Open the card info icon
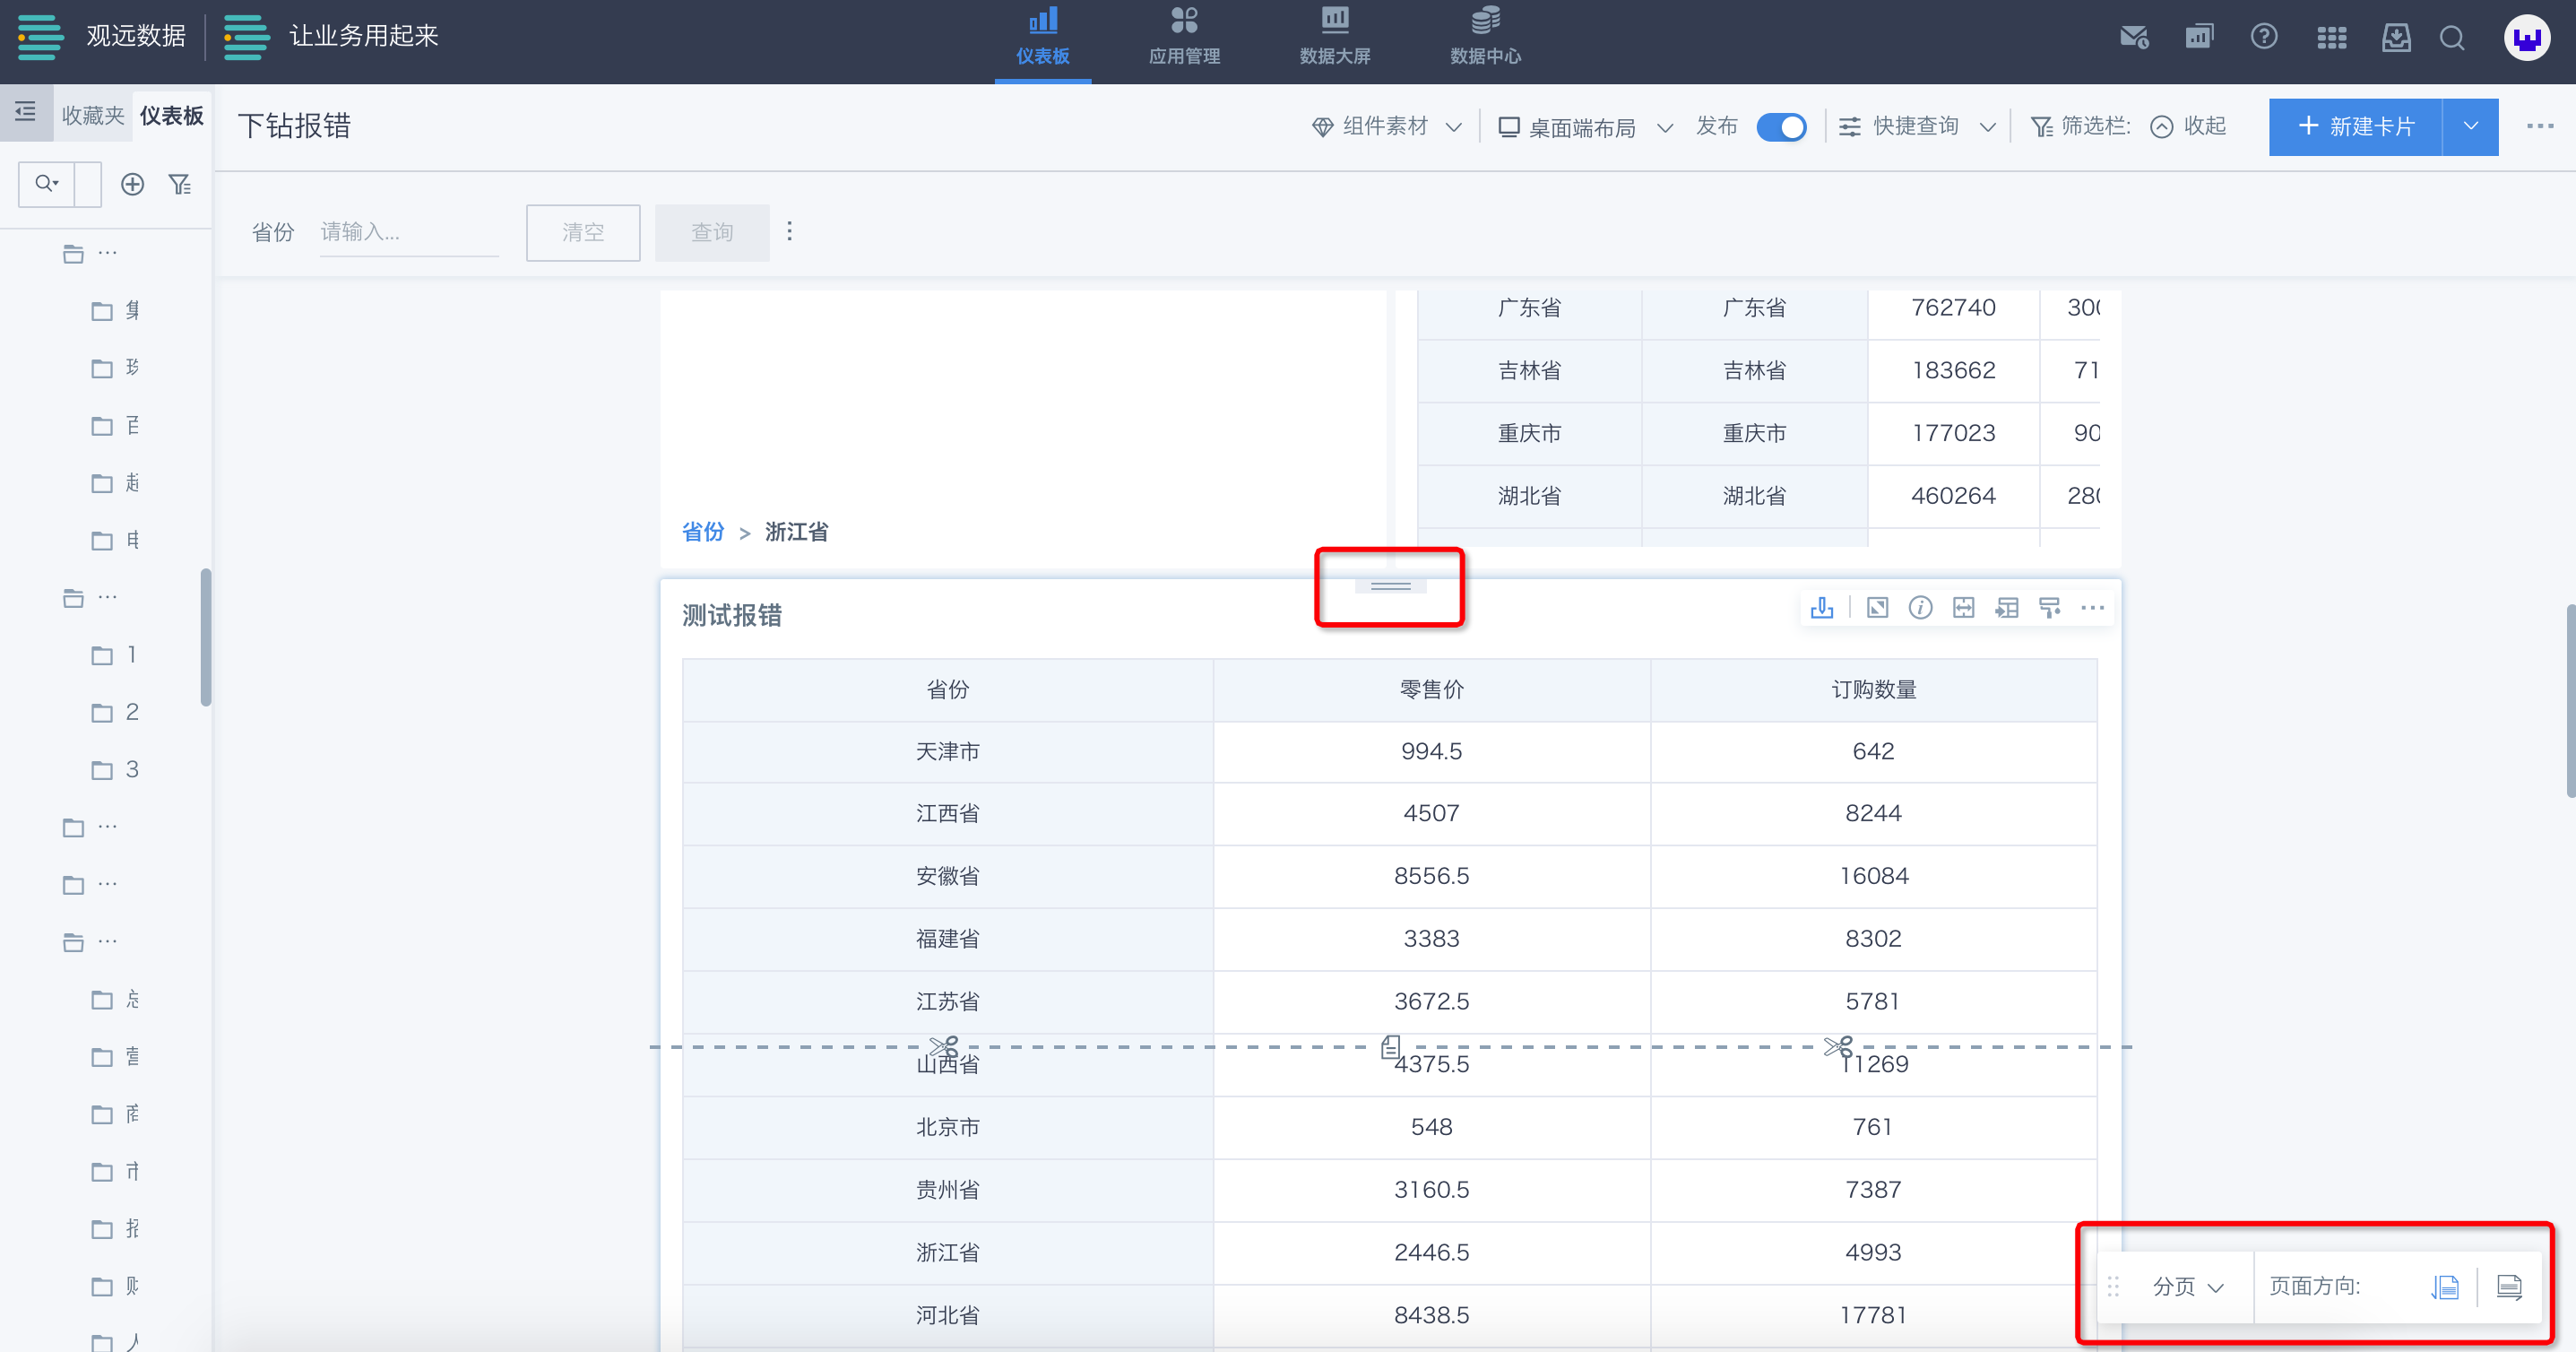 1920,608
